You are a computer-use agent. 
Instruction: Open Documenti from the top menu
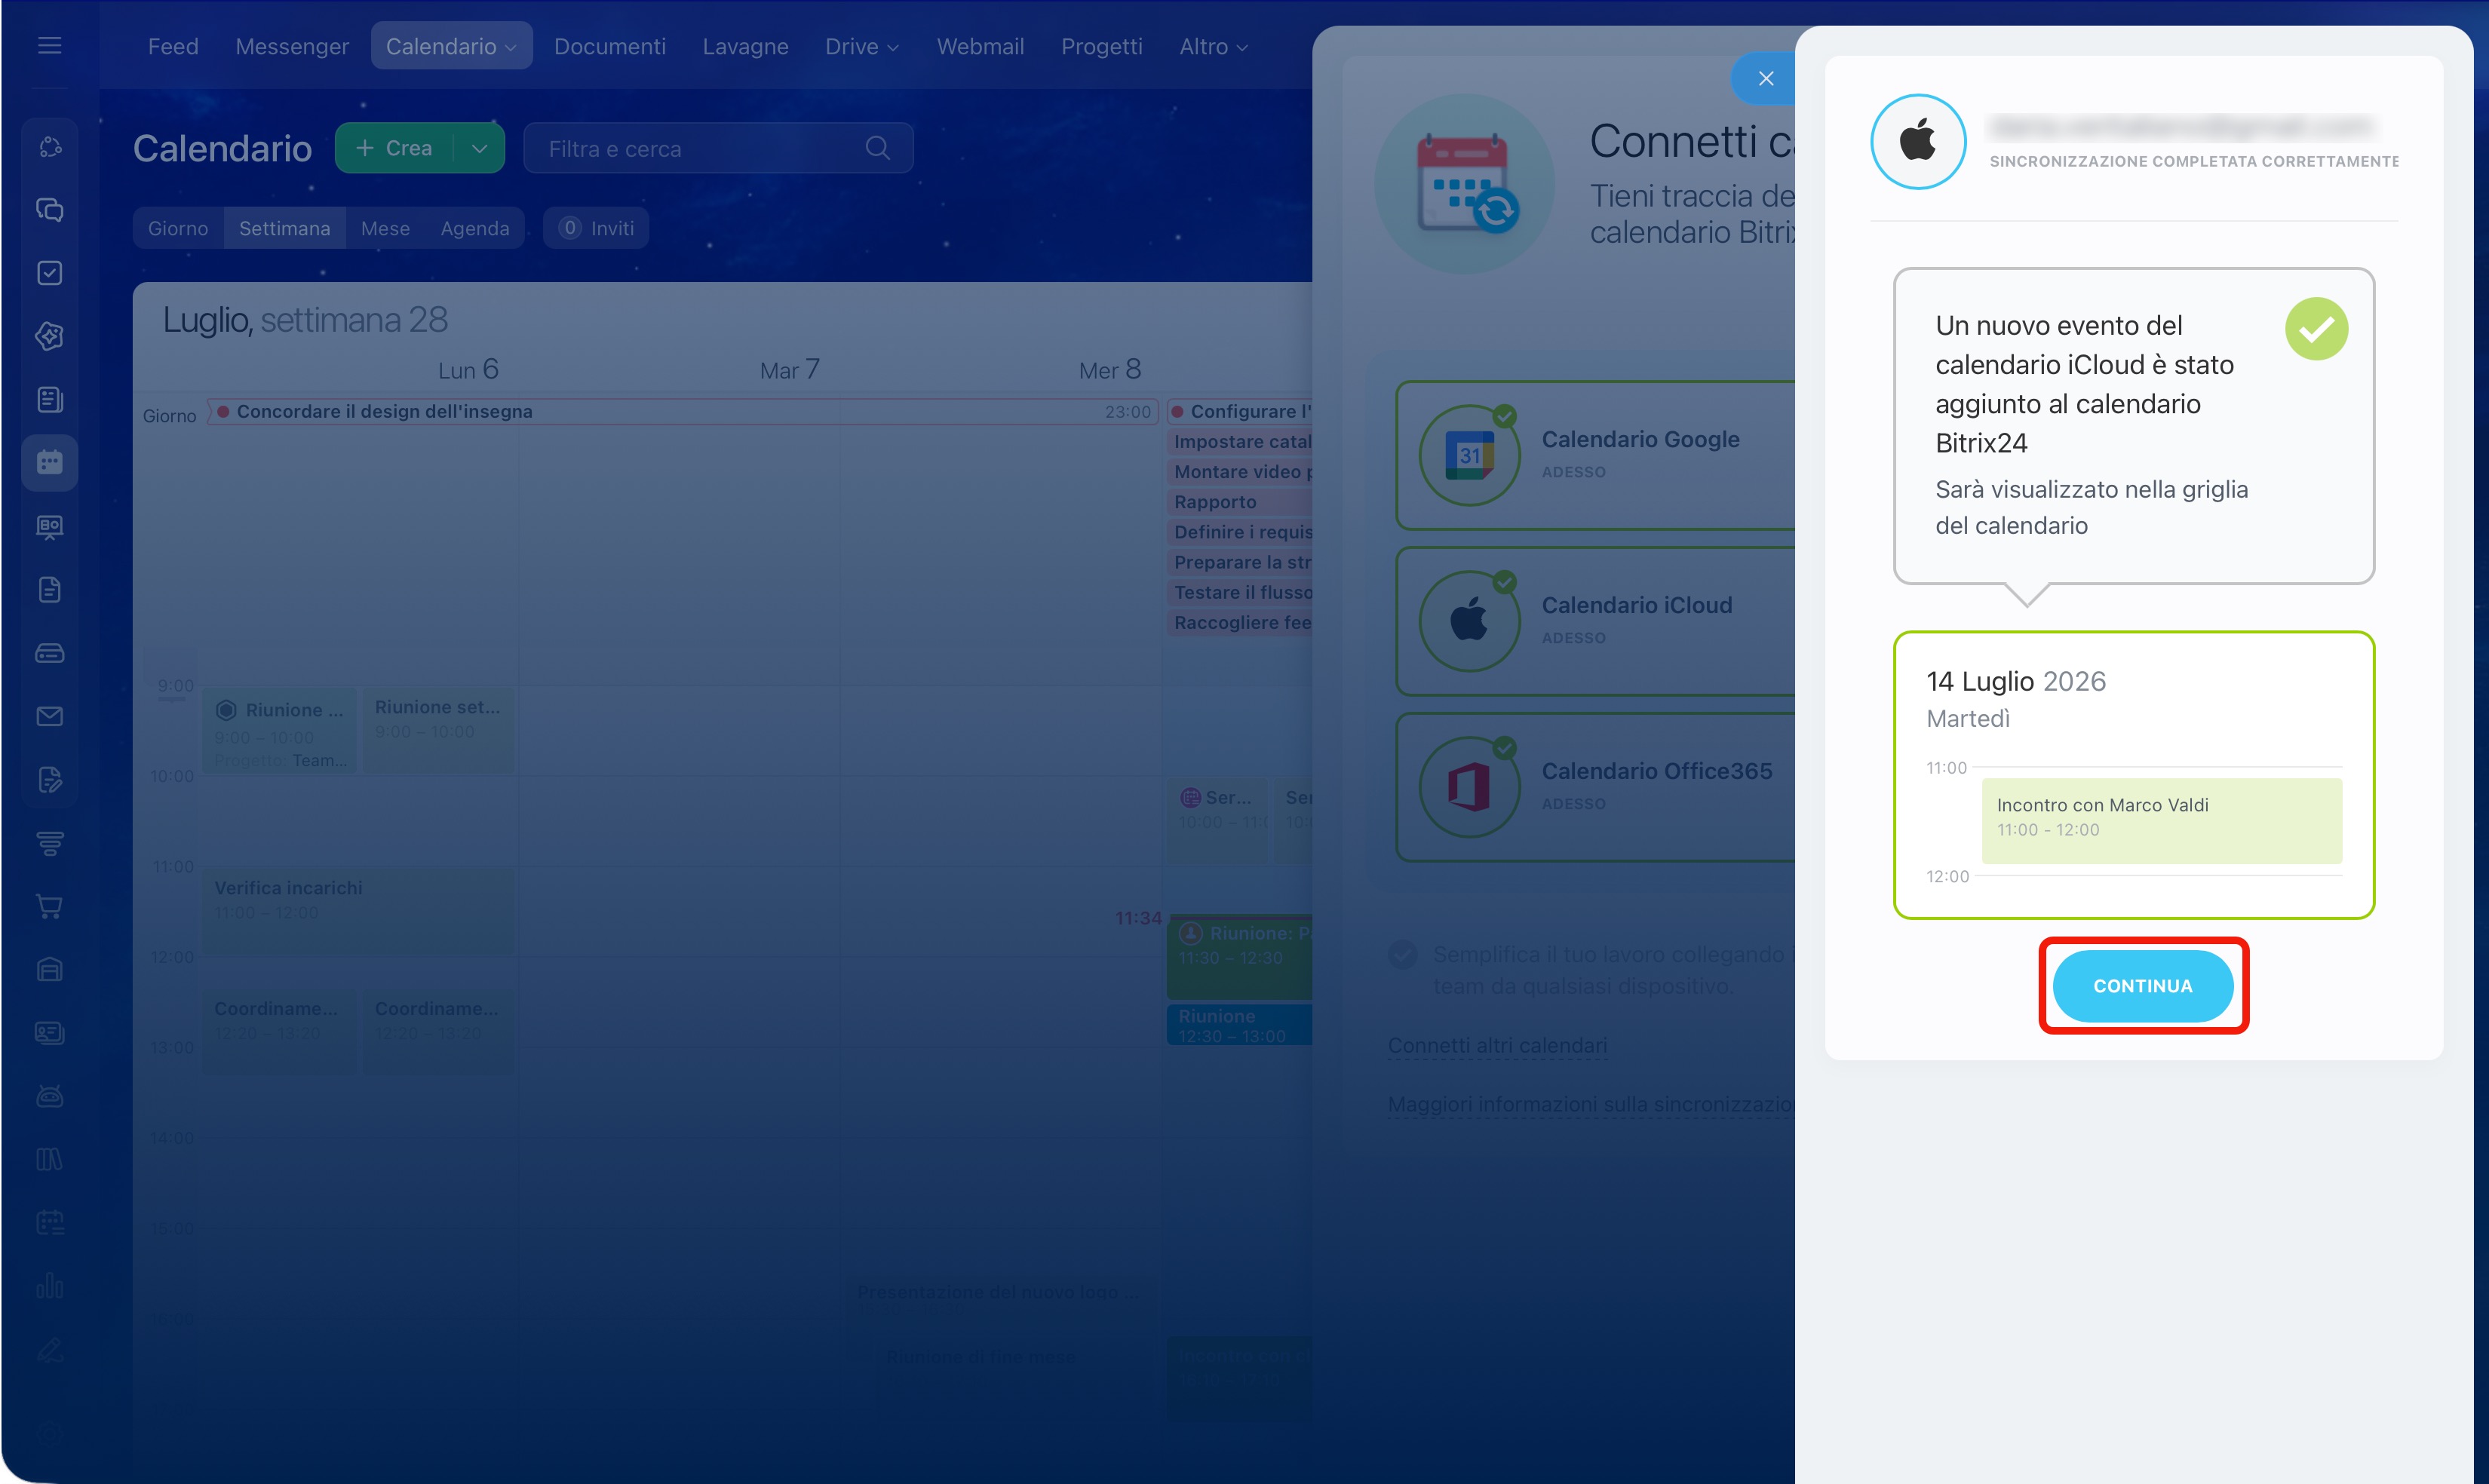click(x=610, y=47)
